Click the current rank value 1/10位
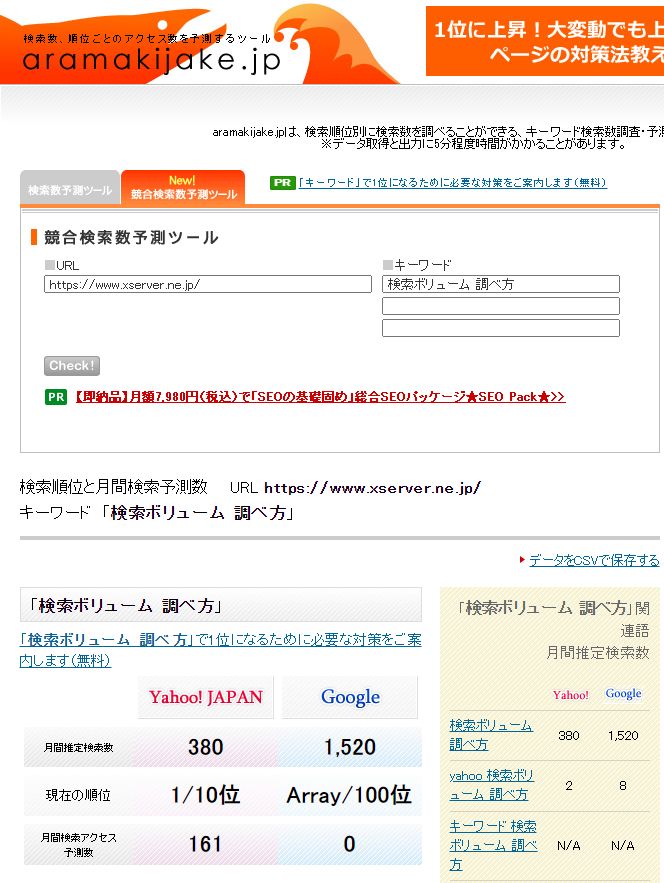Viewport: 664px width, 883px height. [206, 795]
